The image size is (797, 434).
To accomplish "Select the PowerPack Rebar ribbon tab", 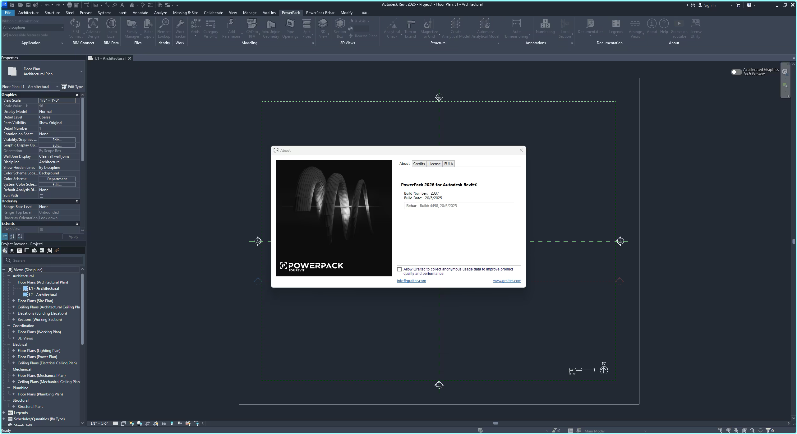I will click(320, 12).
